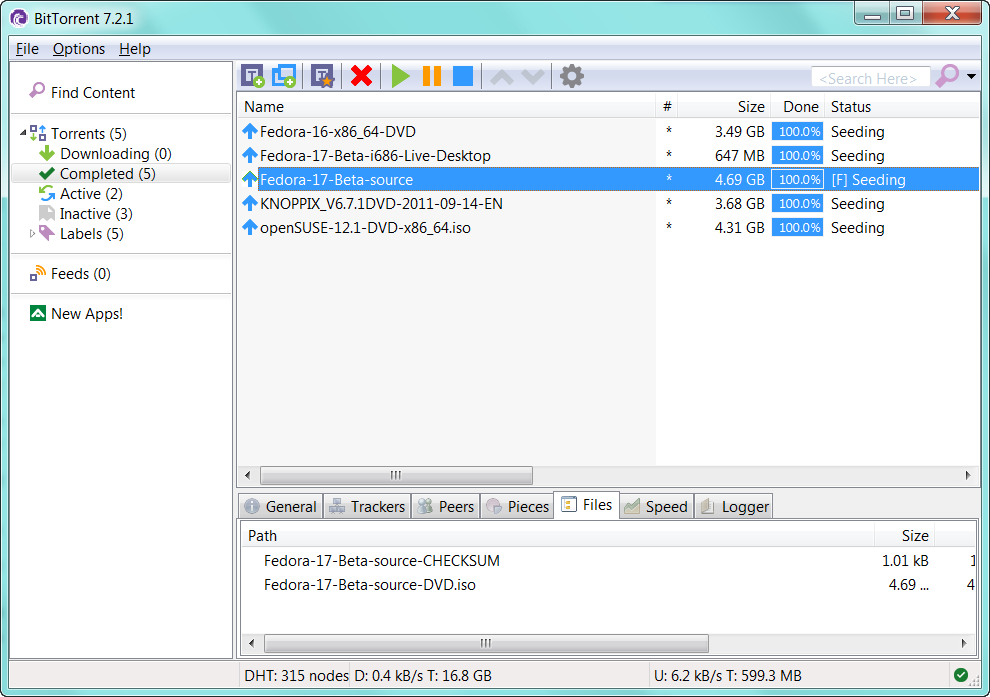Click the Add Torrent toolbar icon
Viewport: 990px width, 697px height.
pos(253,76)
